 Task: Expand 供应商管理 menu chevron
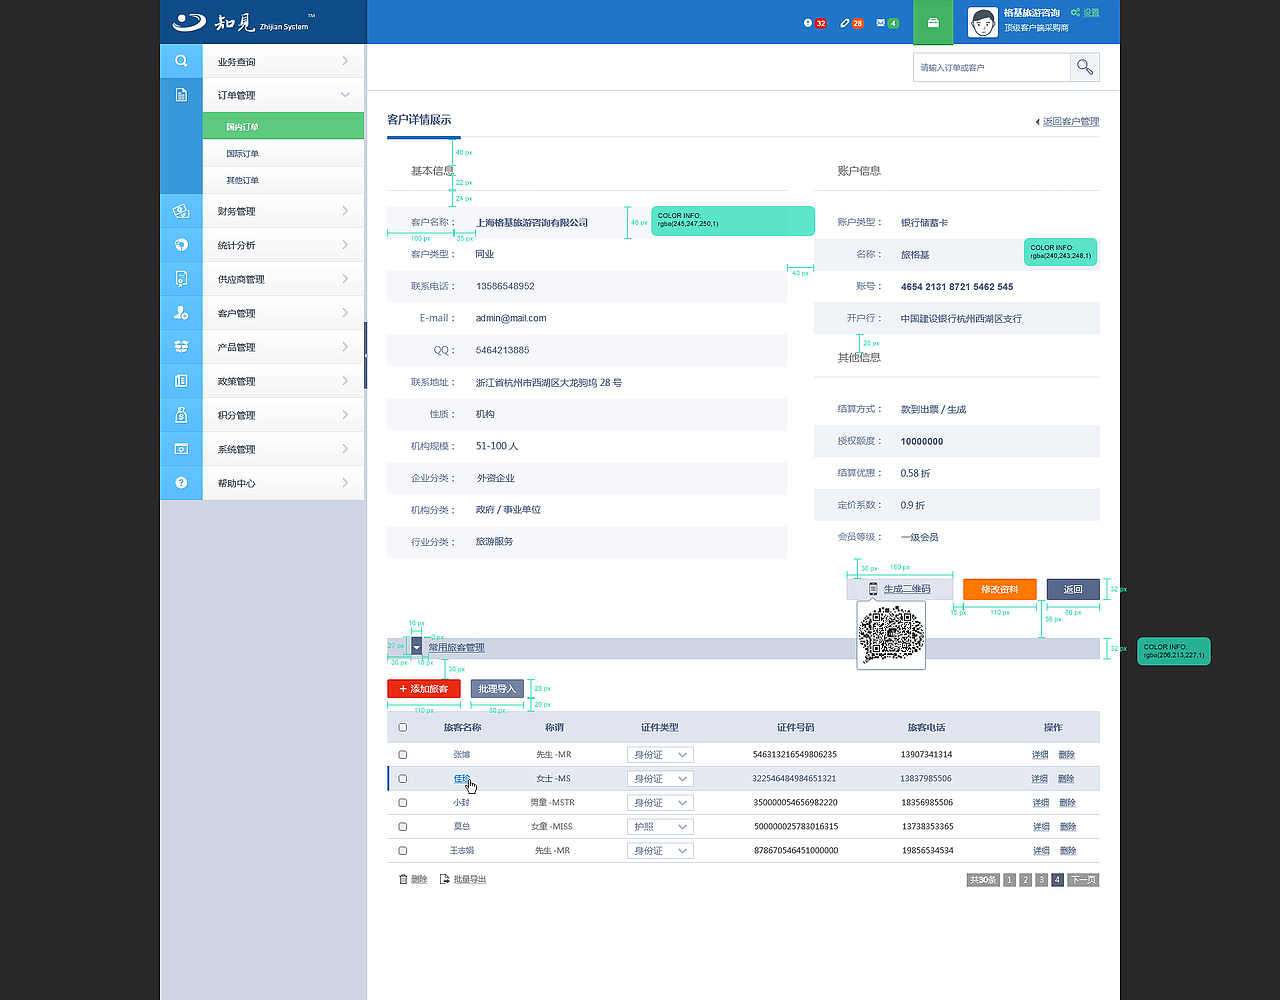point(345,279)
